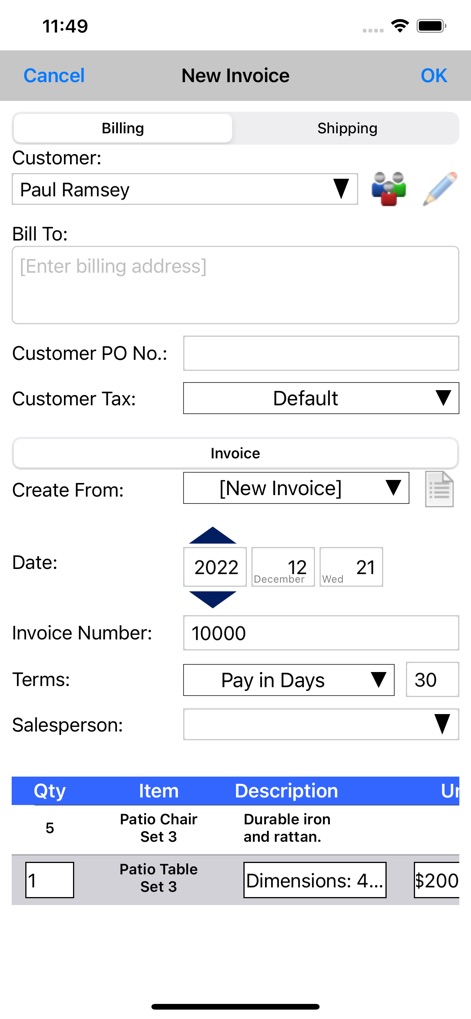Edit the $200 unit price field

pyautogui.click(x=437, y=880)
